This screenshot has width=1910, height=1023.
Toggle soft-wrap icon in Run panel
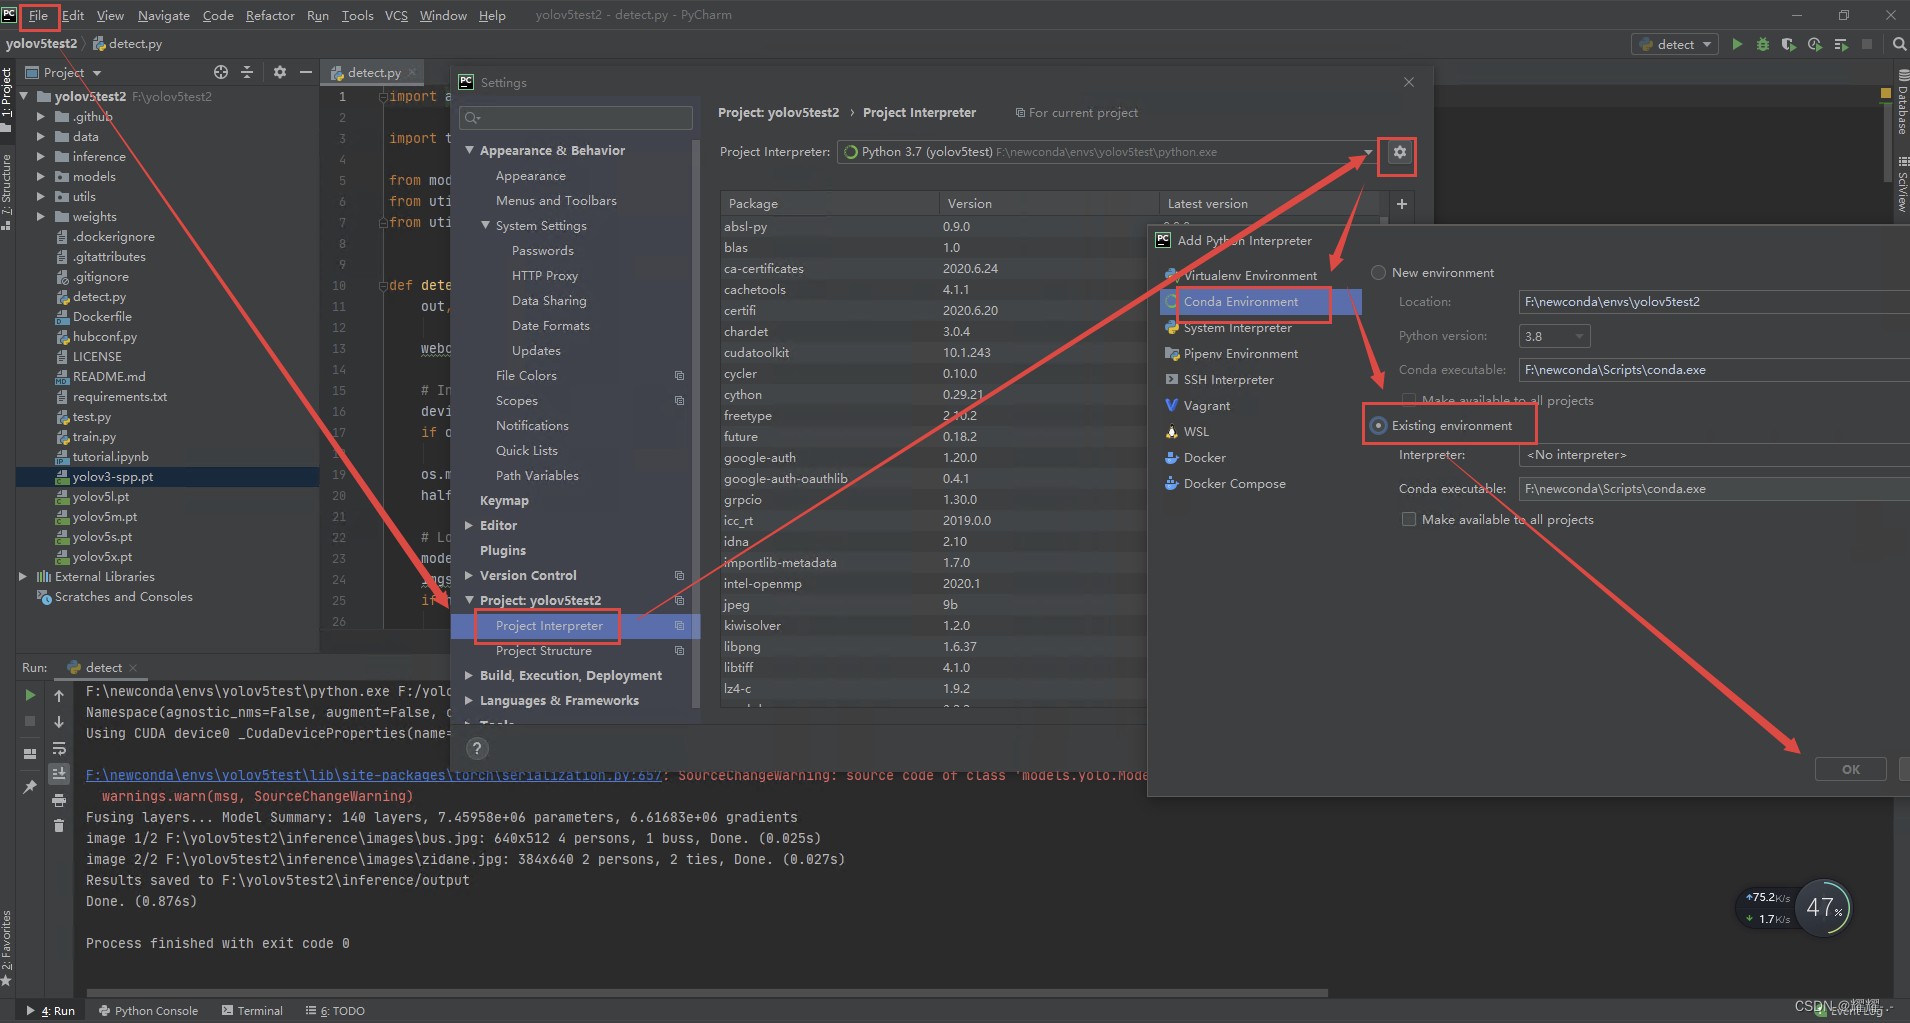point(59,748)
